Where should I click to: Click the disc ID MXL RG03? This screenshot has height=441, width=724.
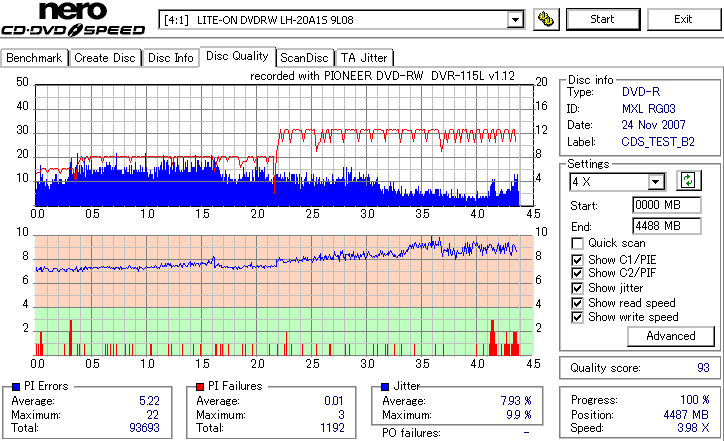pos(648,109)
